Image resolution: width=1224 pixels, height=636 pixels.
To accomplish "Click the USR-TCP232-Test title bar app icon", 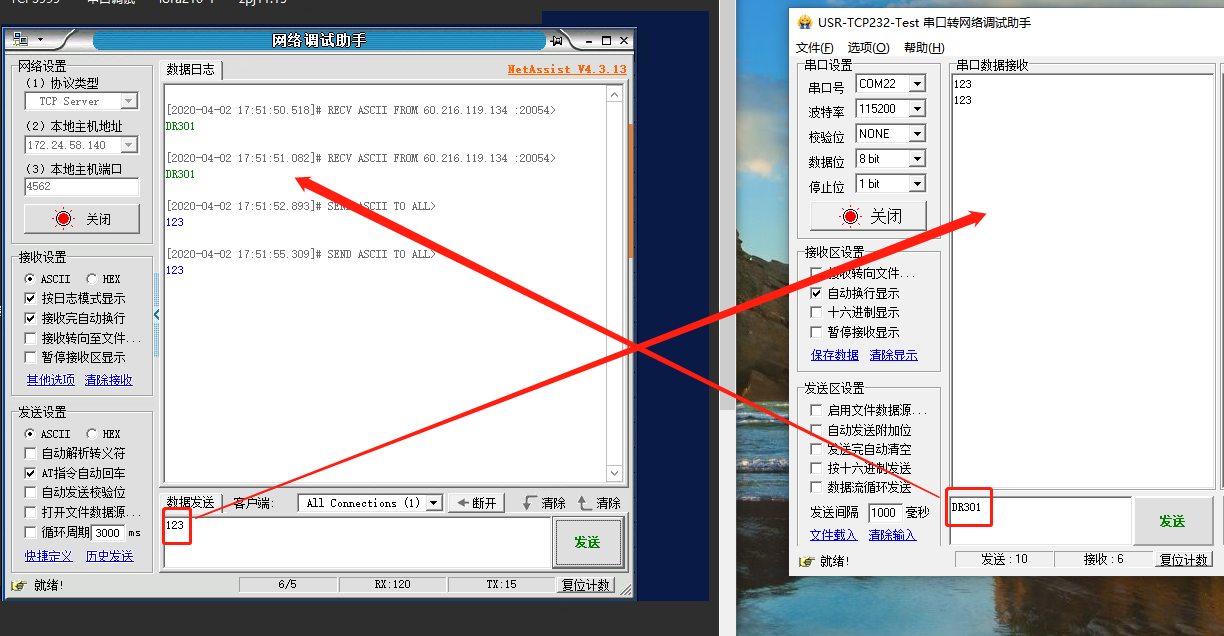I will coord(803,22).
